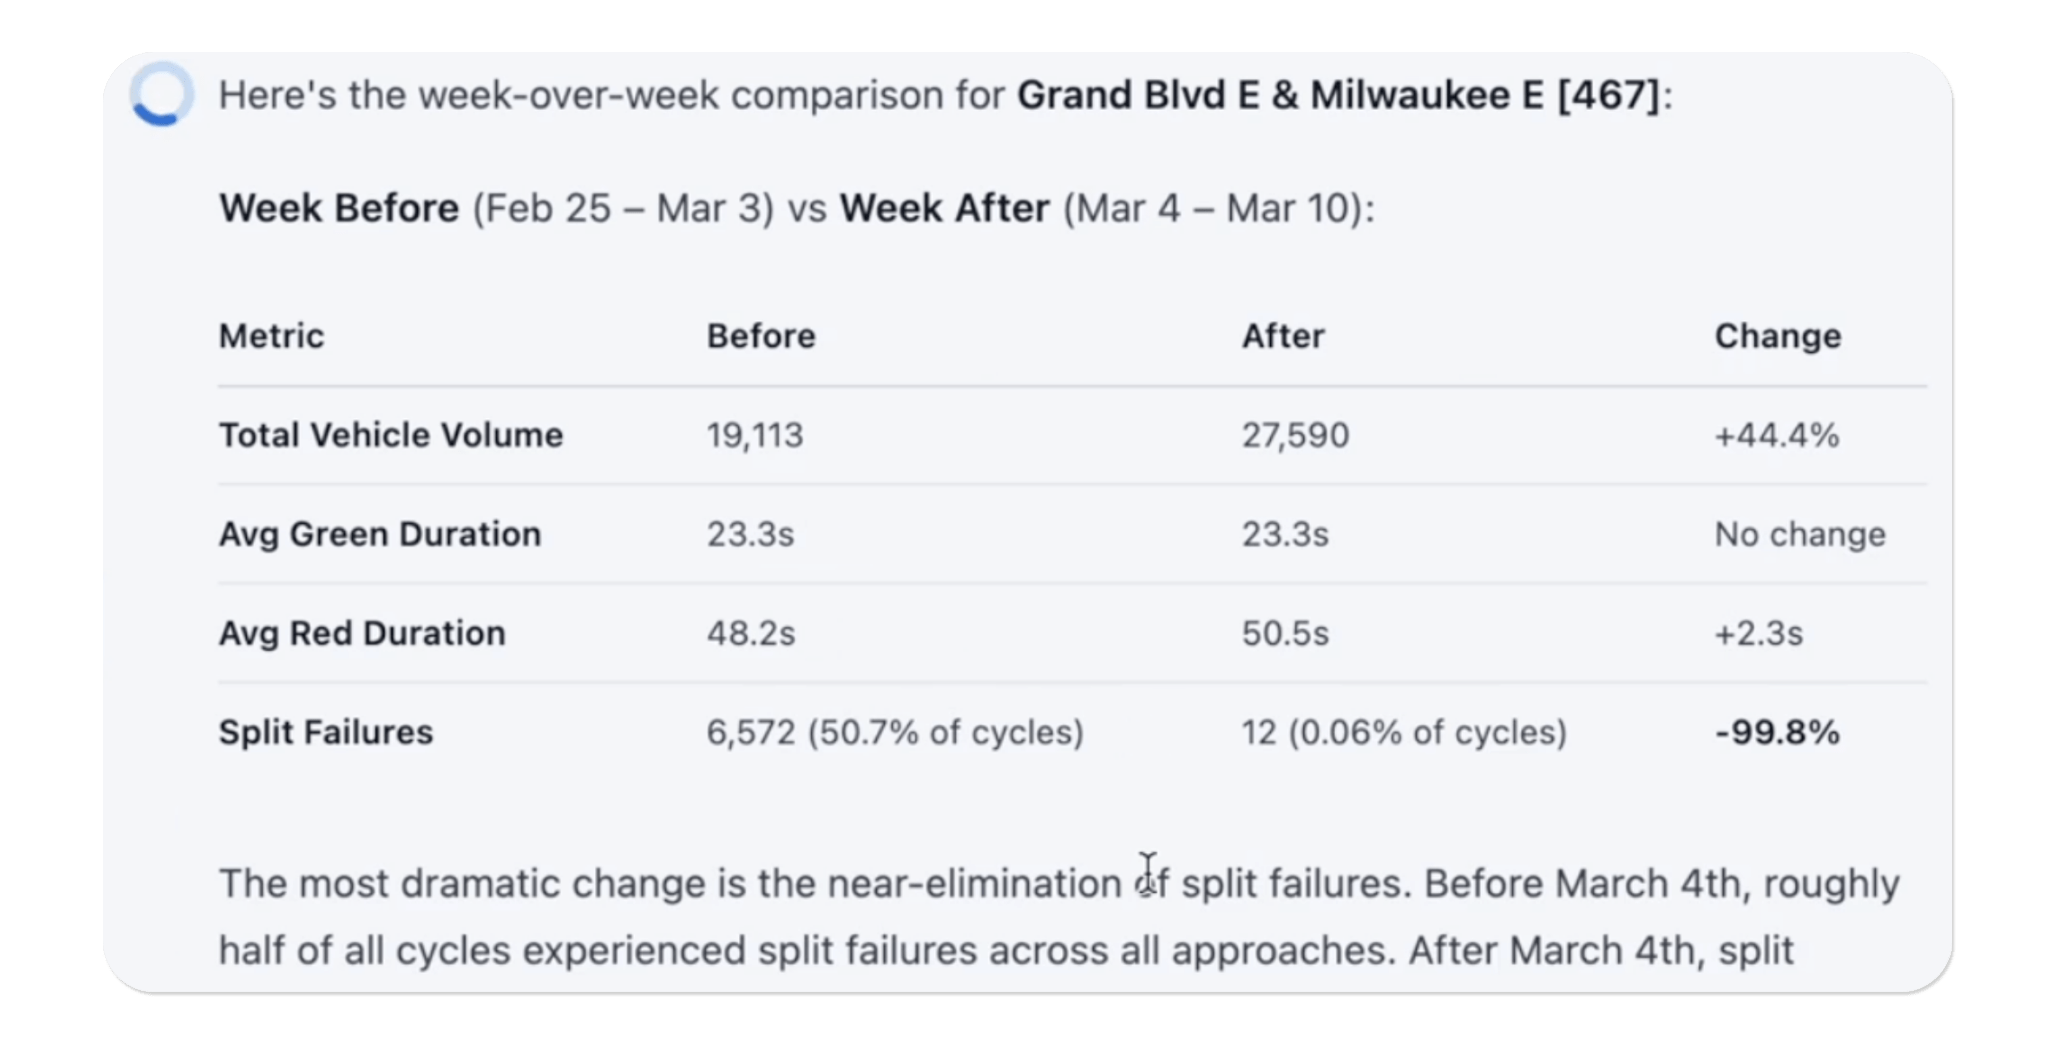
Task: Click the Change column header
Action: pyautogui.click(x=1777, y=336)
